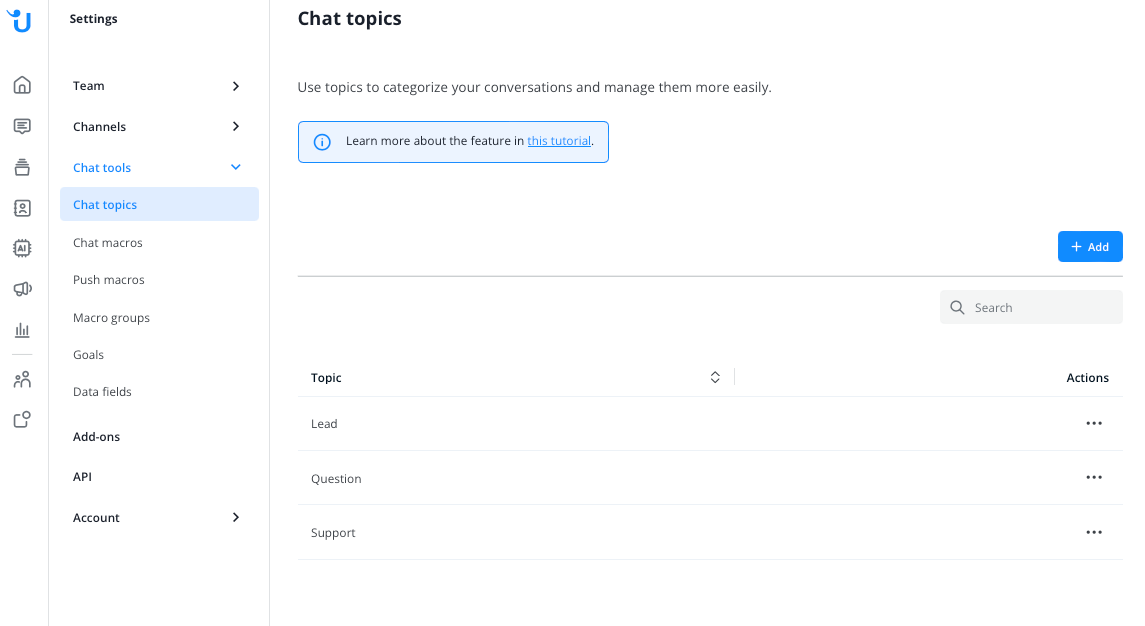The width and height of the screenshot is (1145, 626).
Task: Expand the Channels settings section
Action: pos(157,126)
